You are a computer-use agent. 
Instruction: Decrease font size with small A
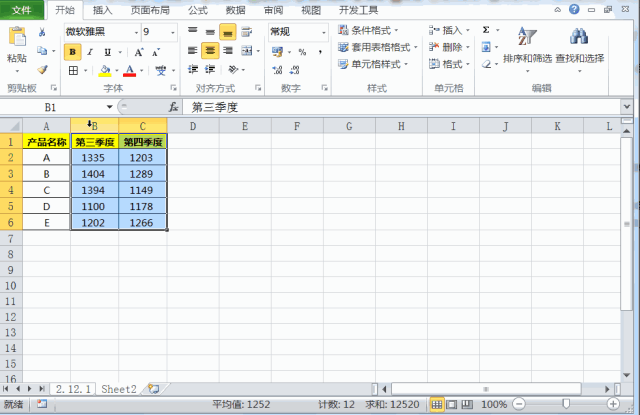pyautogui.click(x=156, y=52)
